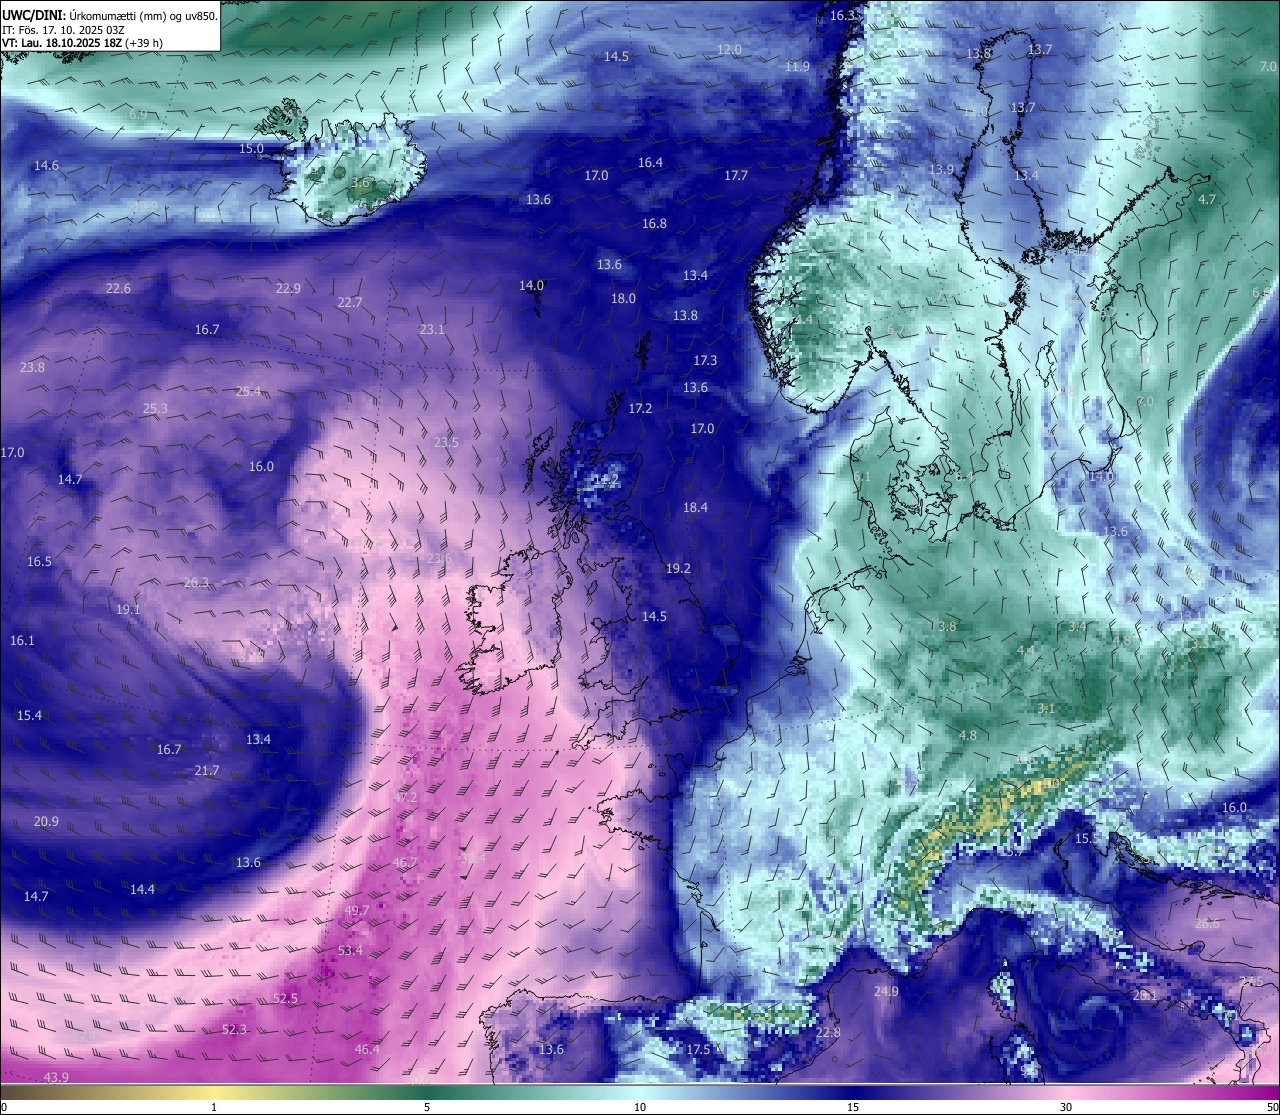Click the 16.4 value on the map

[650, 162]
